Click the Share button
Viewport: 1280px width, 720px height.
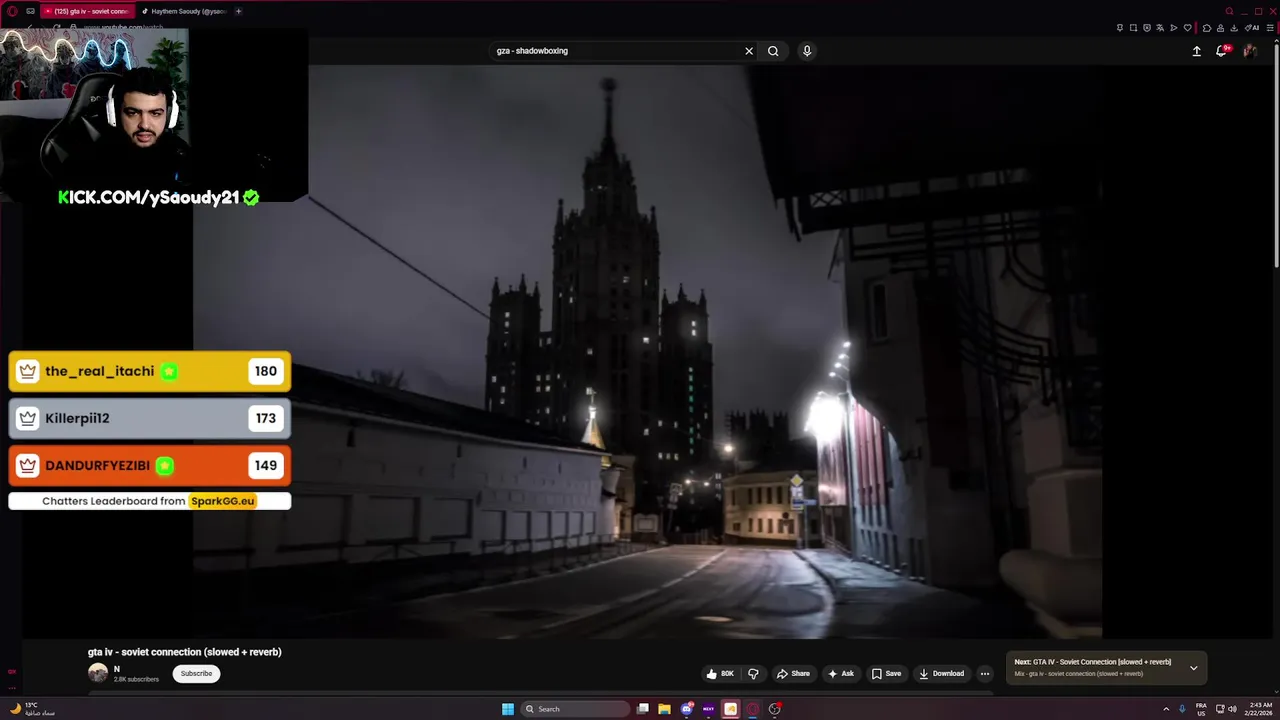click(793, 674)
